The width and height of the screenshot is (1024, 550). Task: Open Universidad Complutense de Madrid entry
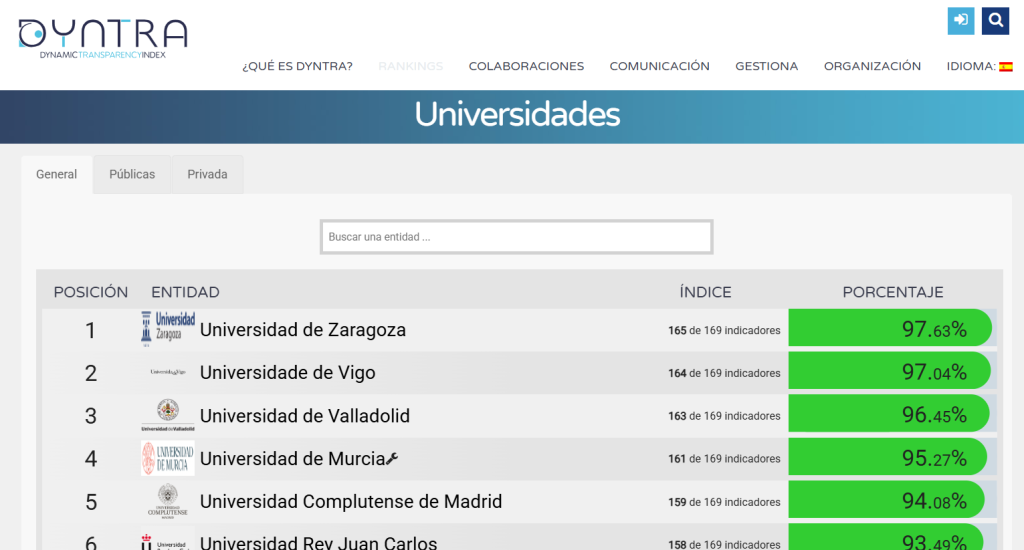tap(350, 502)
